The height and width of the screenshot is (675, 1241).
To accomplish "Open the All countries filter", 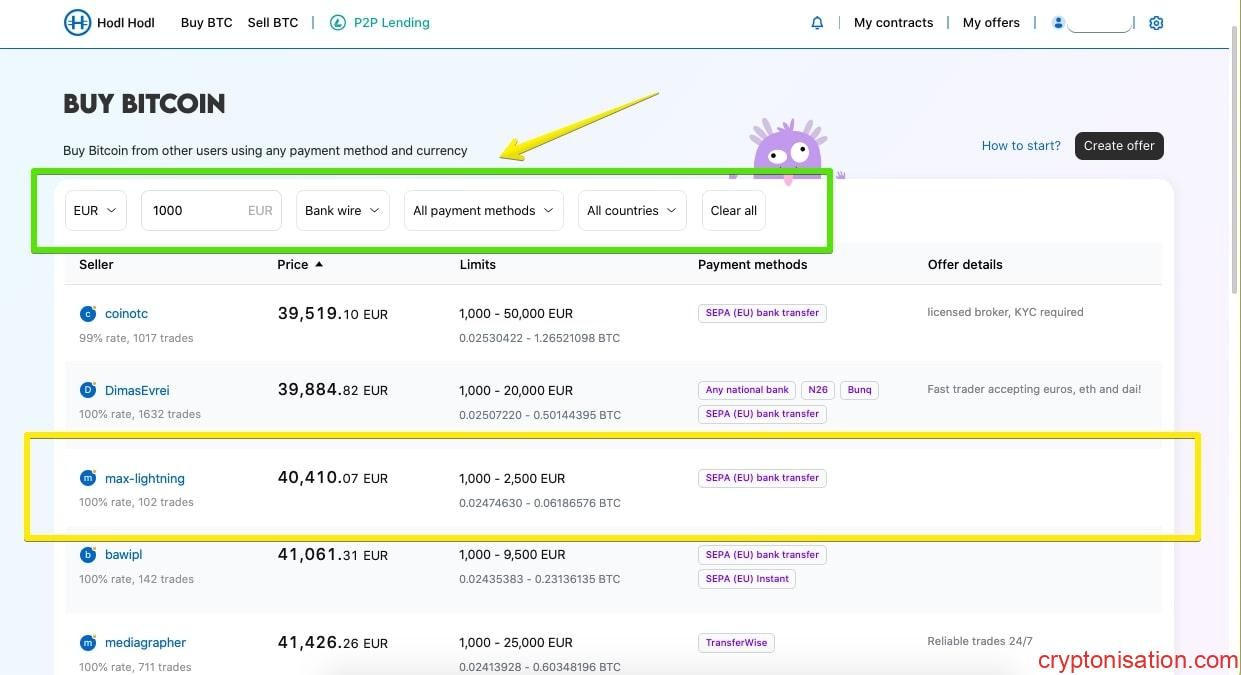I will tap(631, 211).
